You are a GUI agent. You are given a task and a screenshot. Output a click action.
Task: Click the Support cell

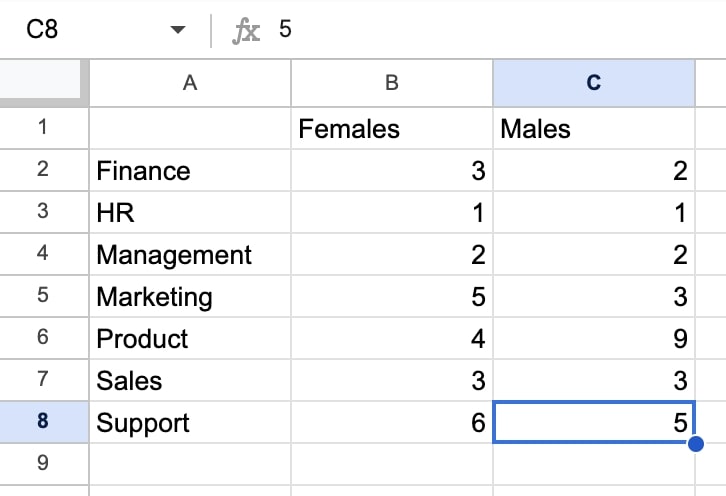click(x=190, y=422)
